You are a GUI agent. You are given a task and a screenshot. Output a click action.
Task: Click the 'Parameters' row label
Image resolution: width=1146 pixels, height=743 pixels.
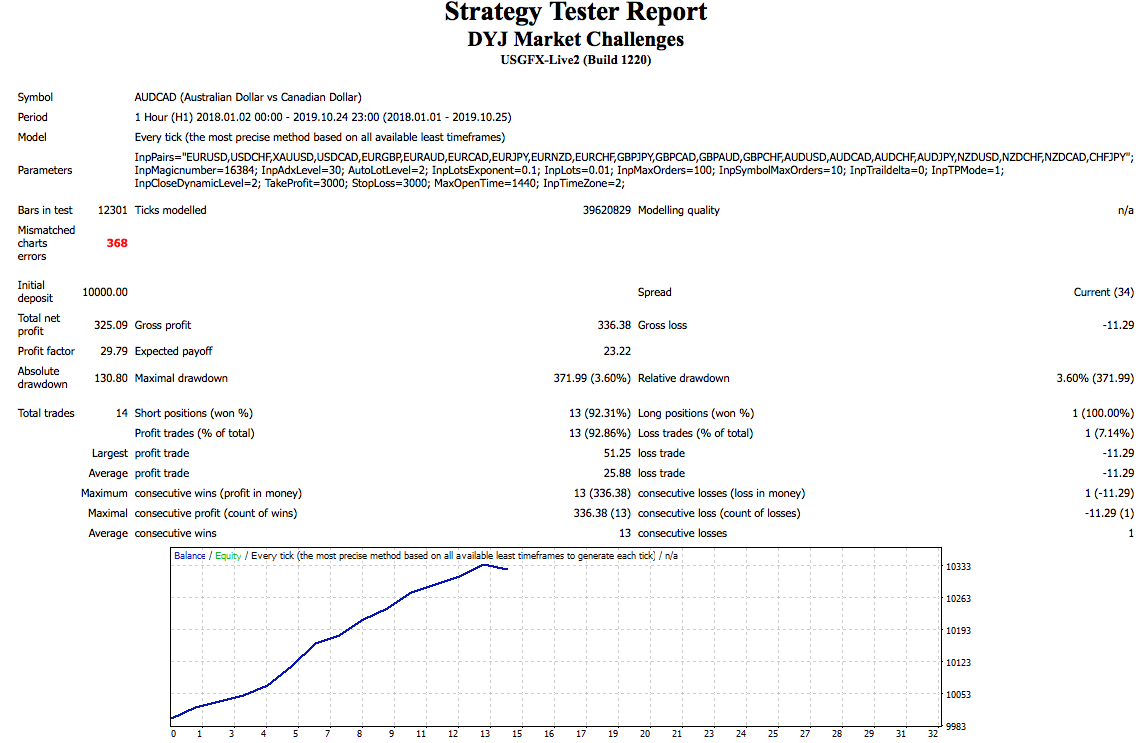pos(45,170)
